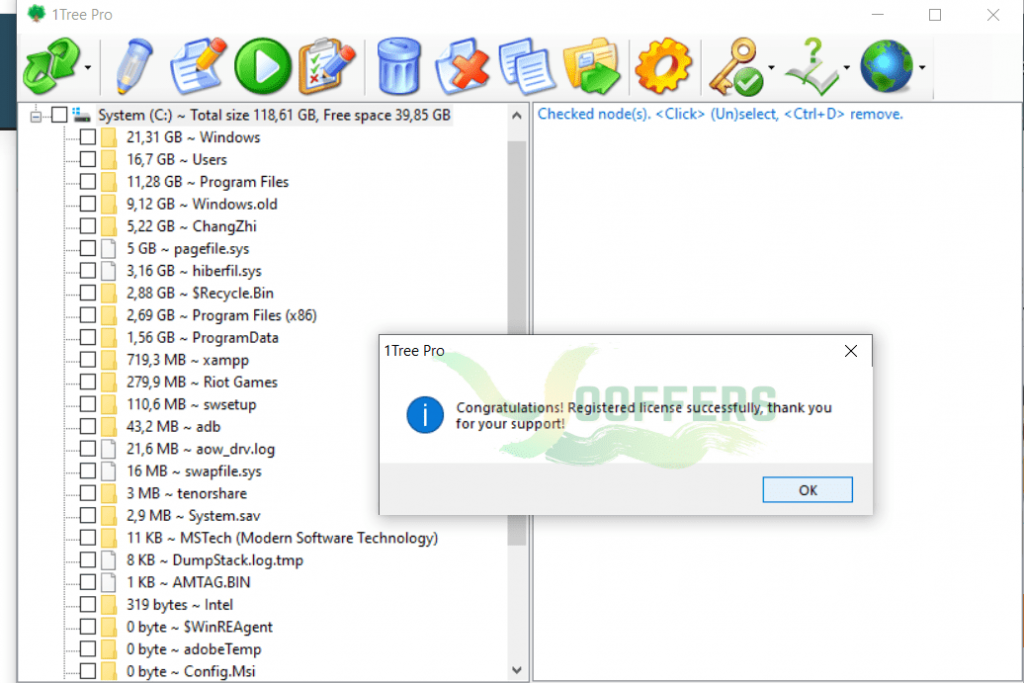This screenshot has width=1024, height=683.
Task: Click the tree list scrollbar thumb
Action: click(x=517, y=343)
